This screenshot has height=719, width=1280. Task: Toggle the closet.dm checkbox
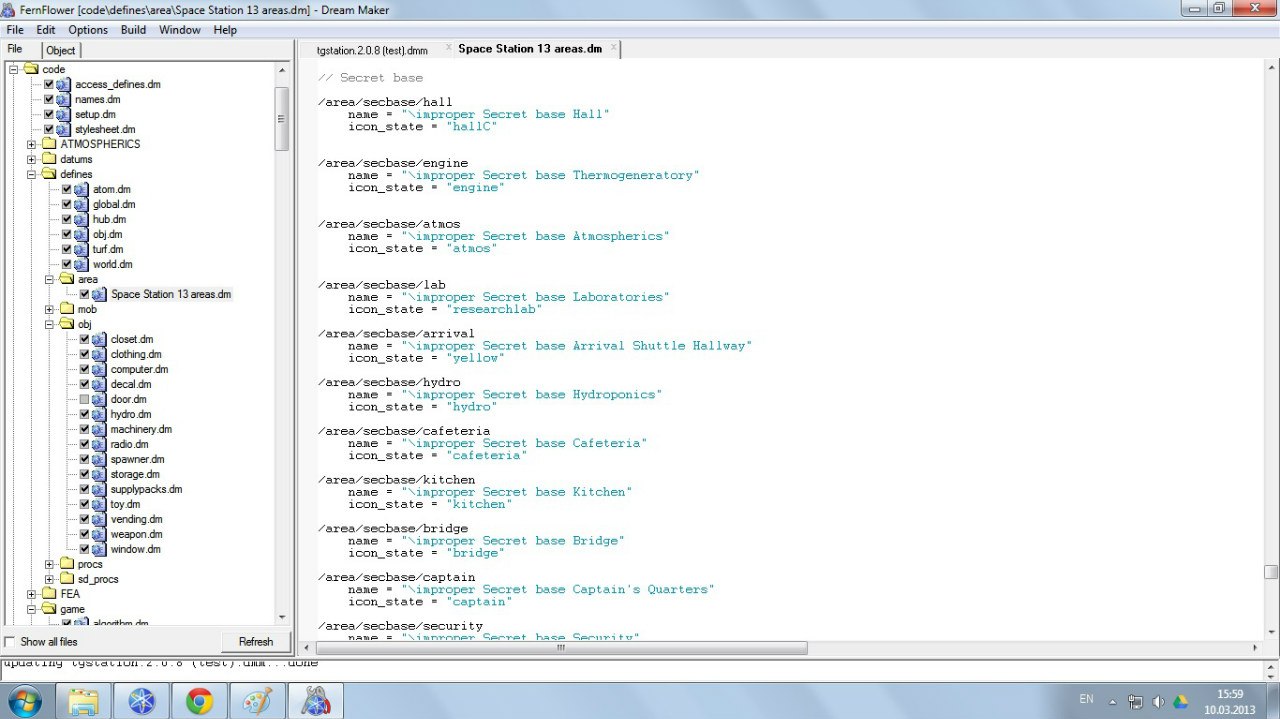[x=85, y=339]
